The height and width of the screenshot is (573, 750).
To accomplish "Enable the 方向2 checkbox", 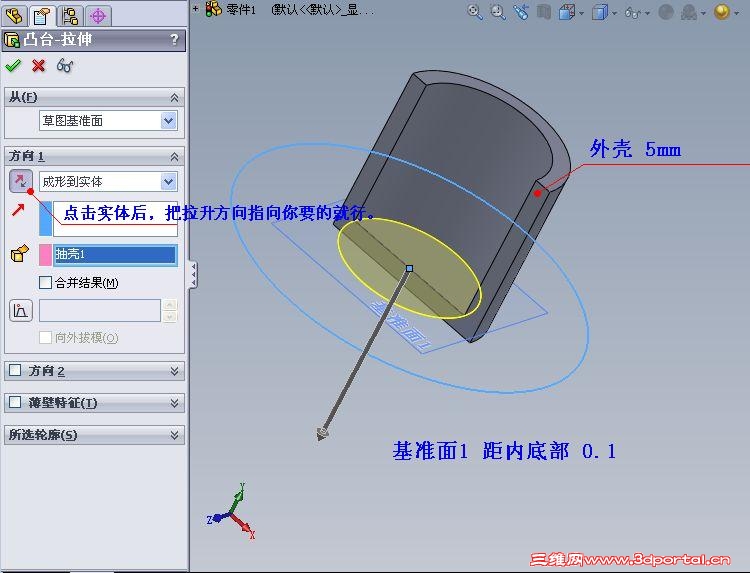I will (15, 370).
